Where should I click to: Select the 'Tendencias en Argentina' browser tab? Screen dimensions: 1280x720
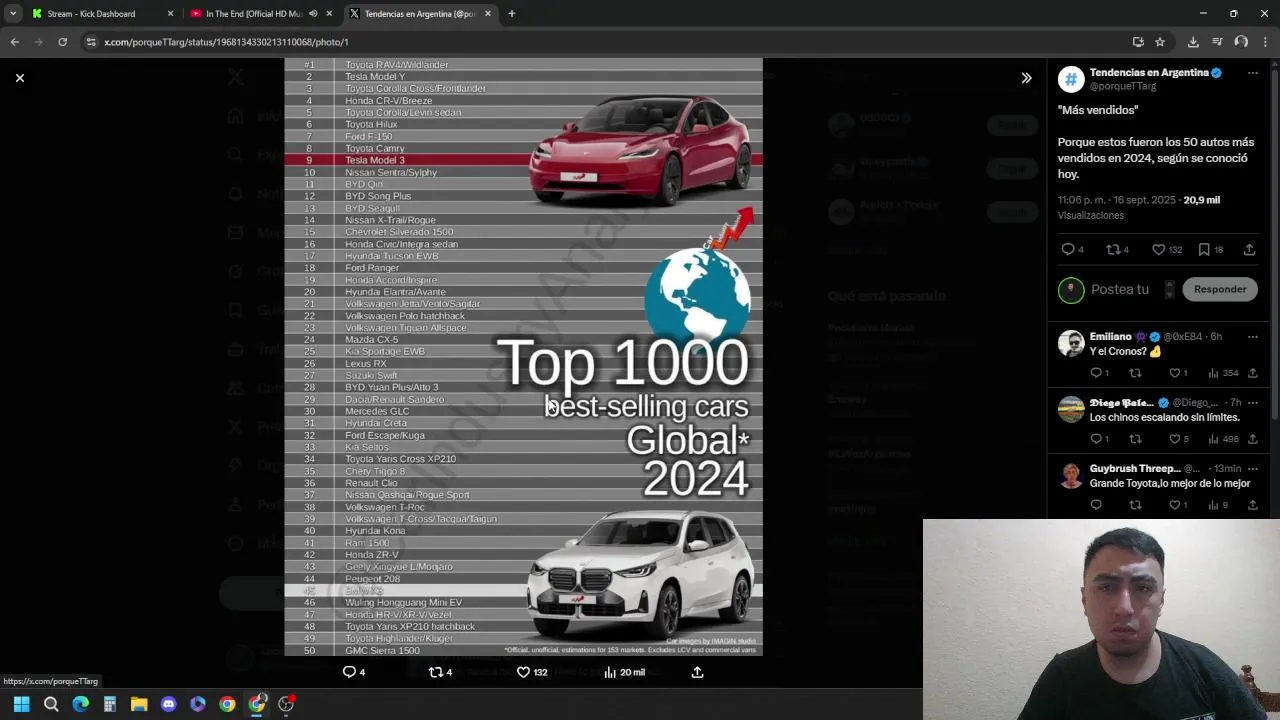pyautogui.click(x=420, y=14)
